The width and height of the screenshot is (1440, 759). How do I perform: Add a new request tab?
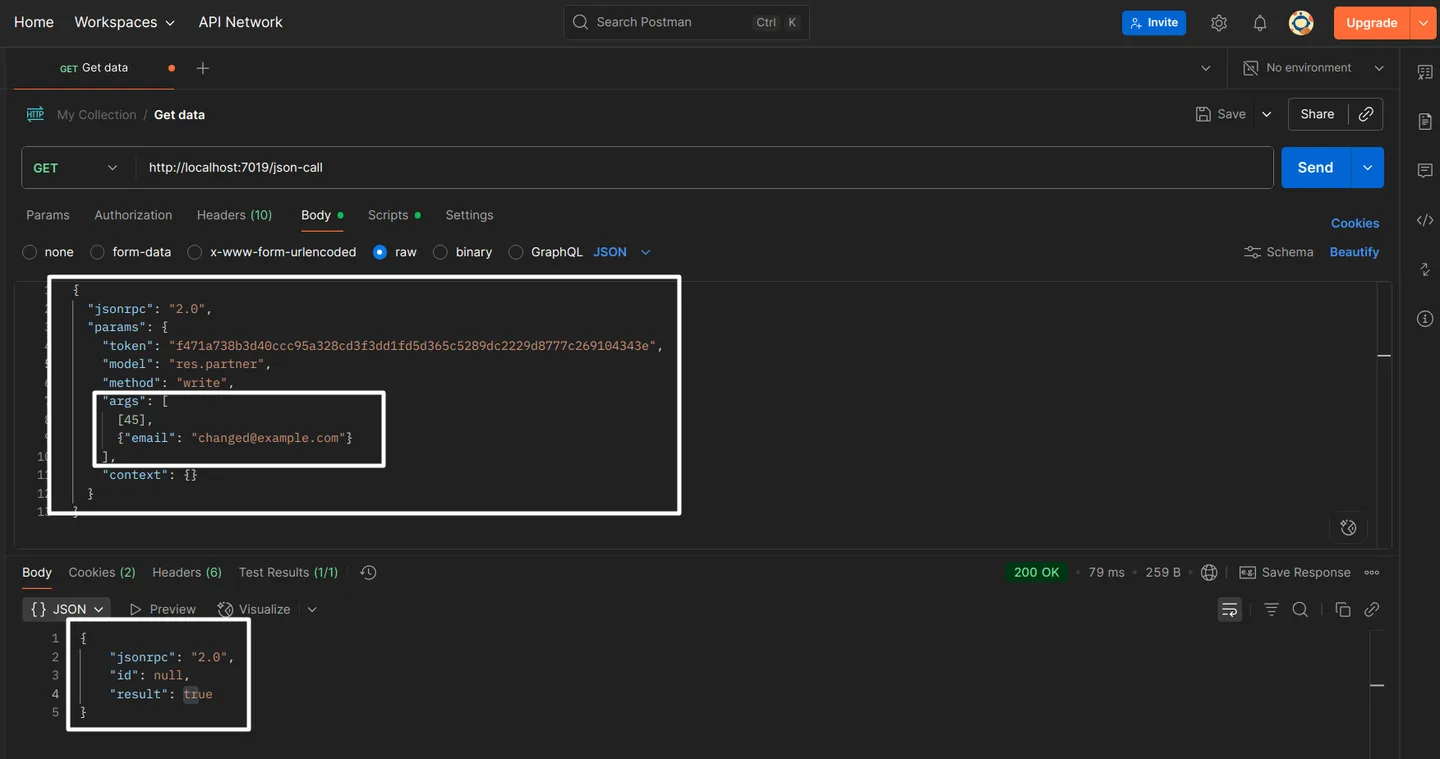click(x=203, y=68)
